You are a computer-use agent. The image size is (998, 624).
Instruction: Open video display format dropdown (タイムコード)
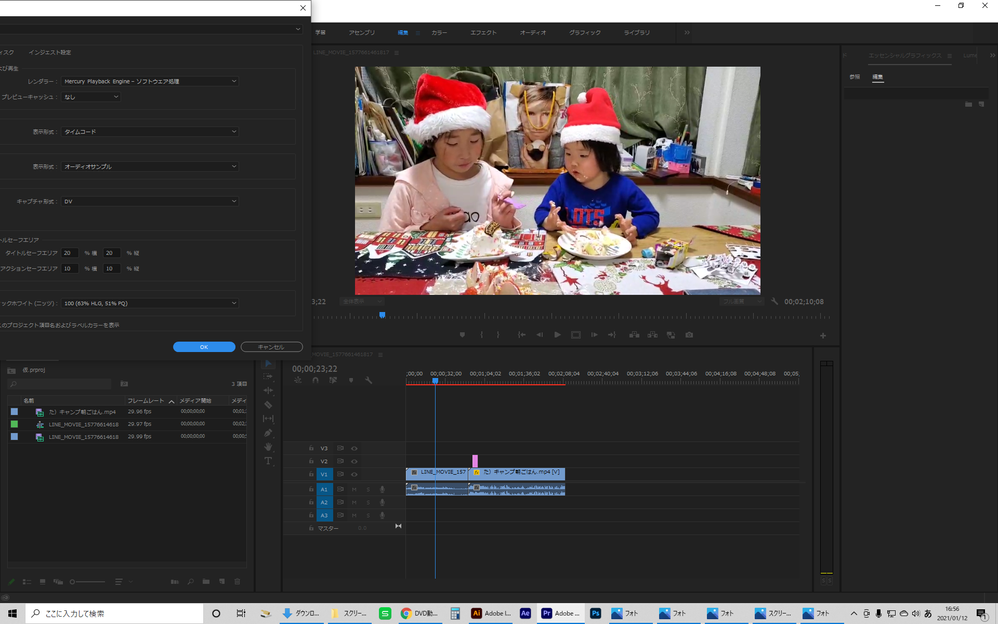[x=150, y=132]
